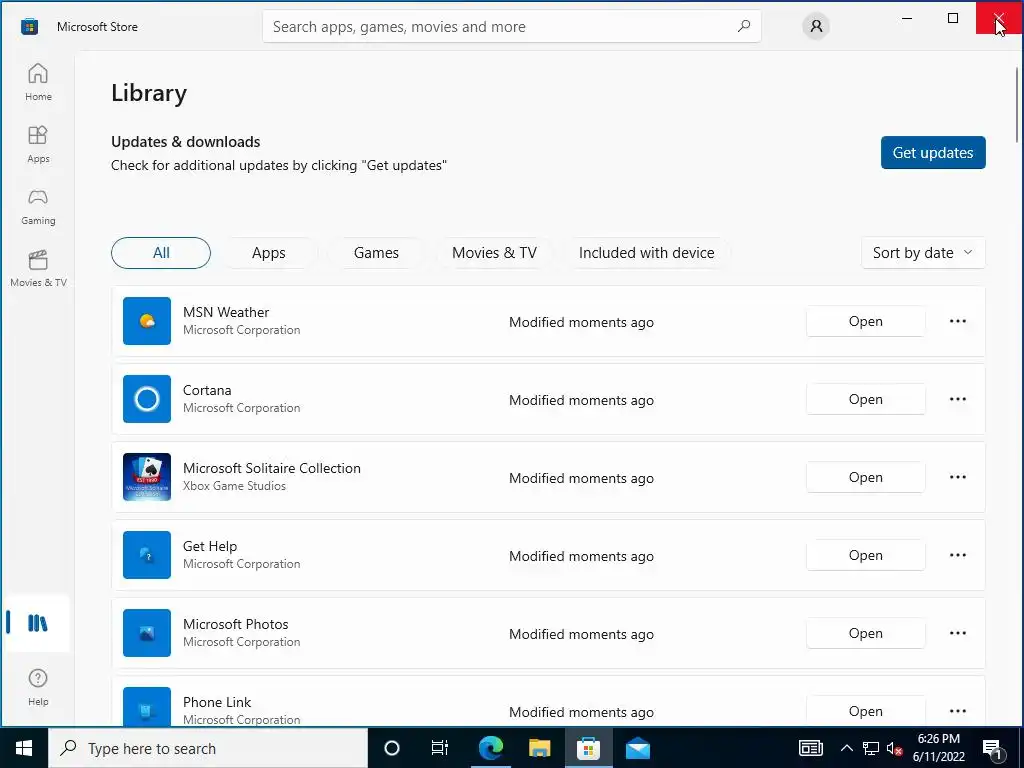
Task: Open Microsoft Photos app
Action: pos(865,633)
